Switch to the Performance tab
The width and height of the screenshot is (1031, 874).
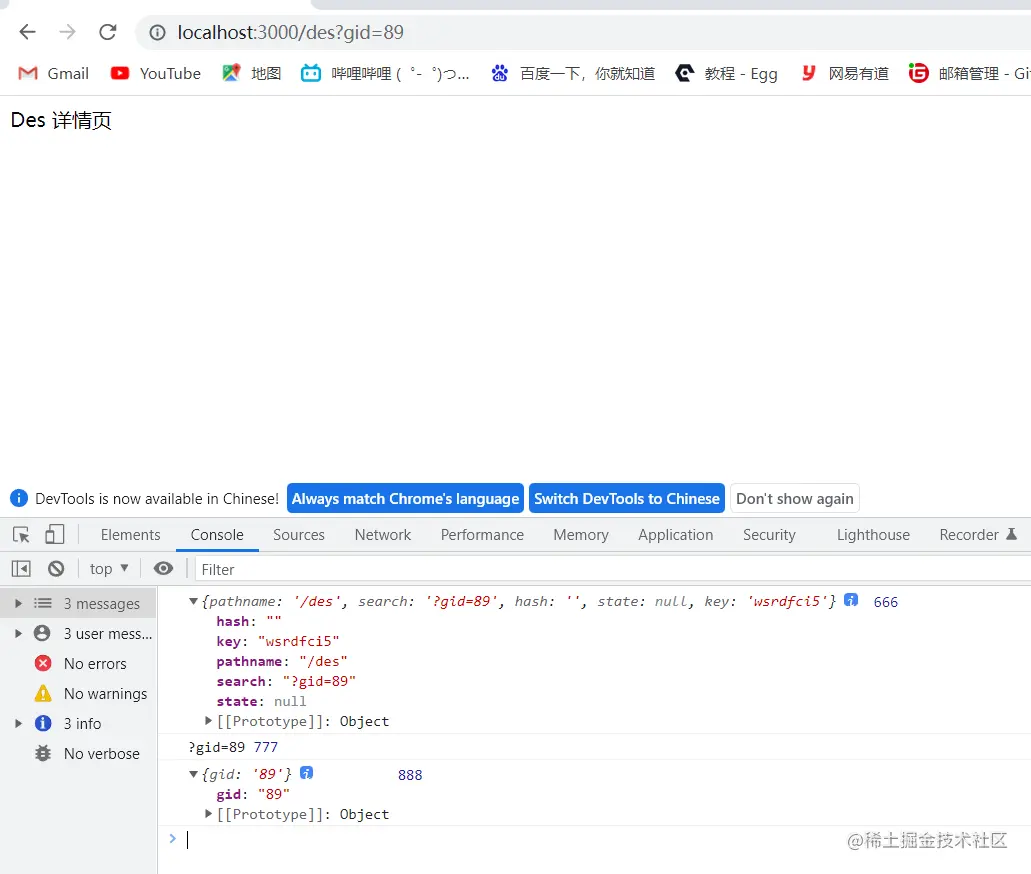(482, 535)
